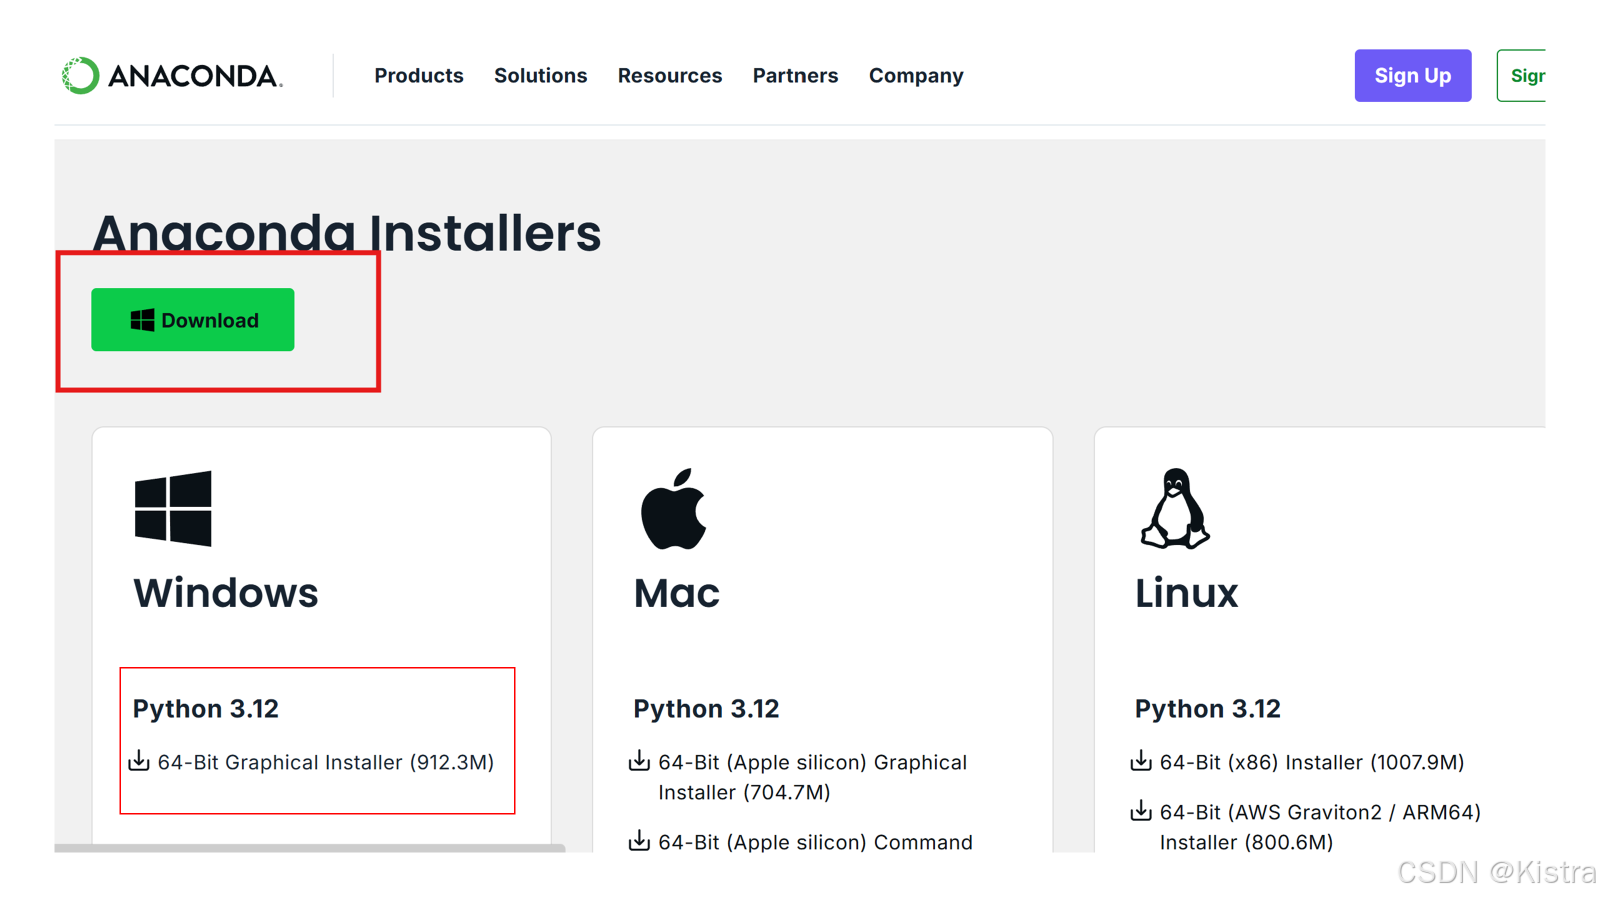Viewport: 1600px width, 900px height.
Task: Click Python 3.12 under Windows
Action: [206, 709]
